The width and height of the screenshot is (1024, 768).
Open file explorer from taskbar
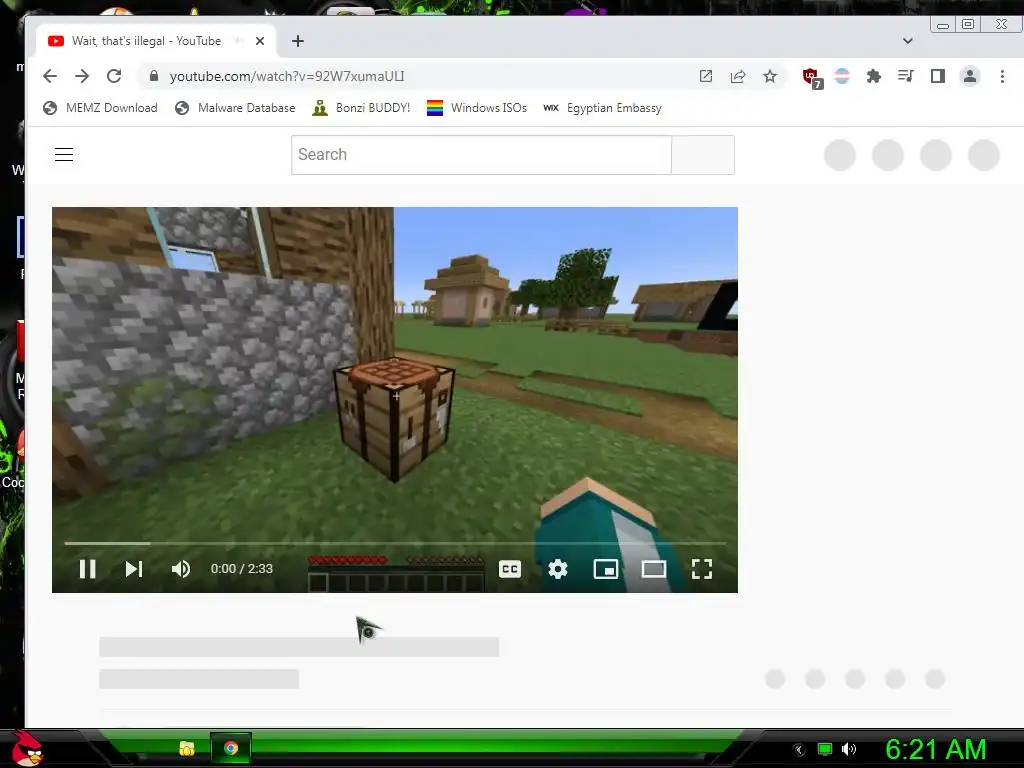(x=187, y=748)
